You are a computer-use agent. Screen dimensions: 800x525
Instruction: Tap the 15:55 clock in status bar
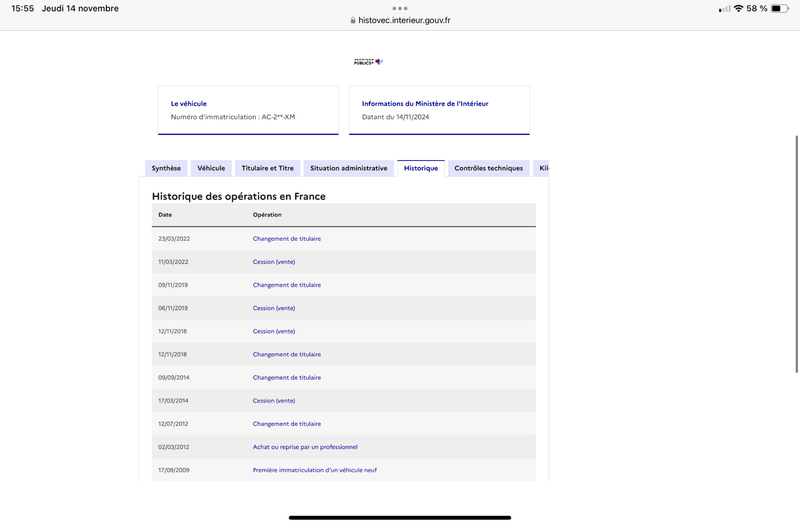click(22, 9)
